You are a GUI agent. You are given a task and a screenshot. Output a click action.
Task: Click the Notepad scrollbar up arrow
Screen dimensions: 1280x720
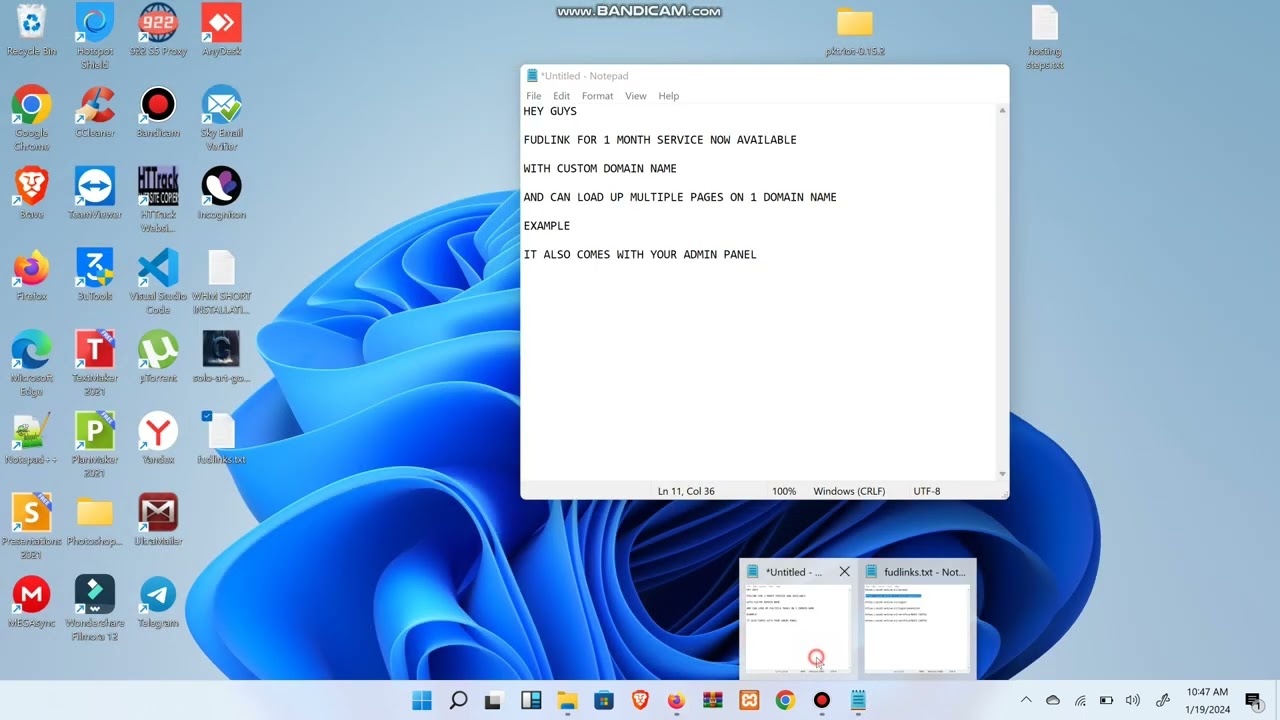click(1002, 110)
